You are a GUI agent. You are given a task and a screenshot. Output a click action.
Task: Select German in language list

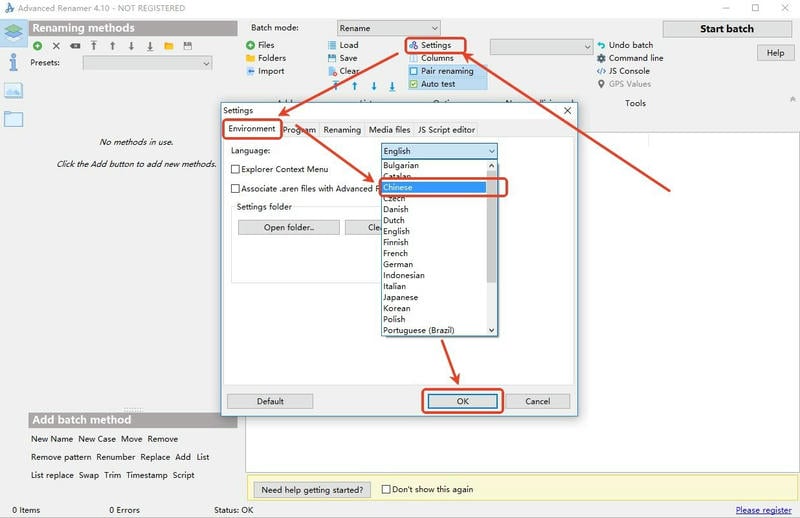(434, 264)
